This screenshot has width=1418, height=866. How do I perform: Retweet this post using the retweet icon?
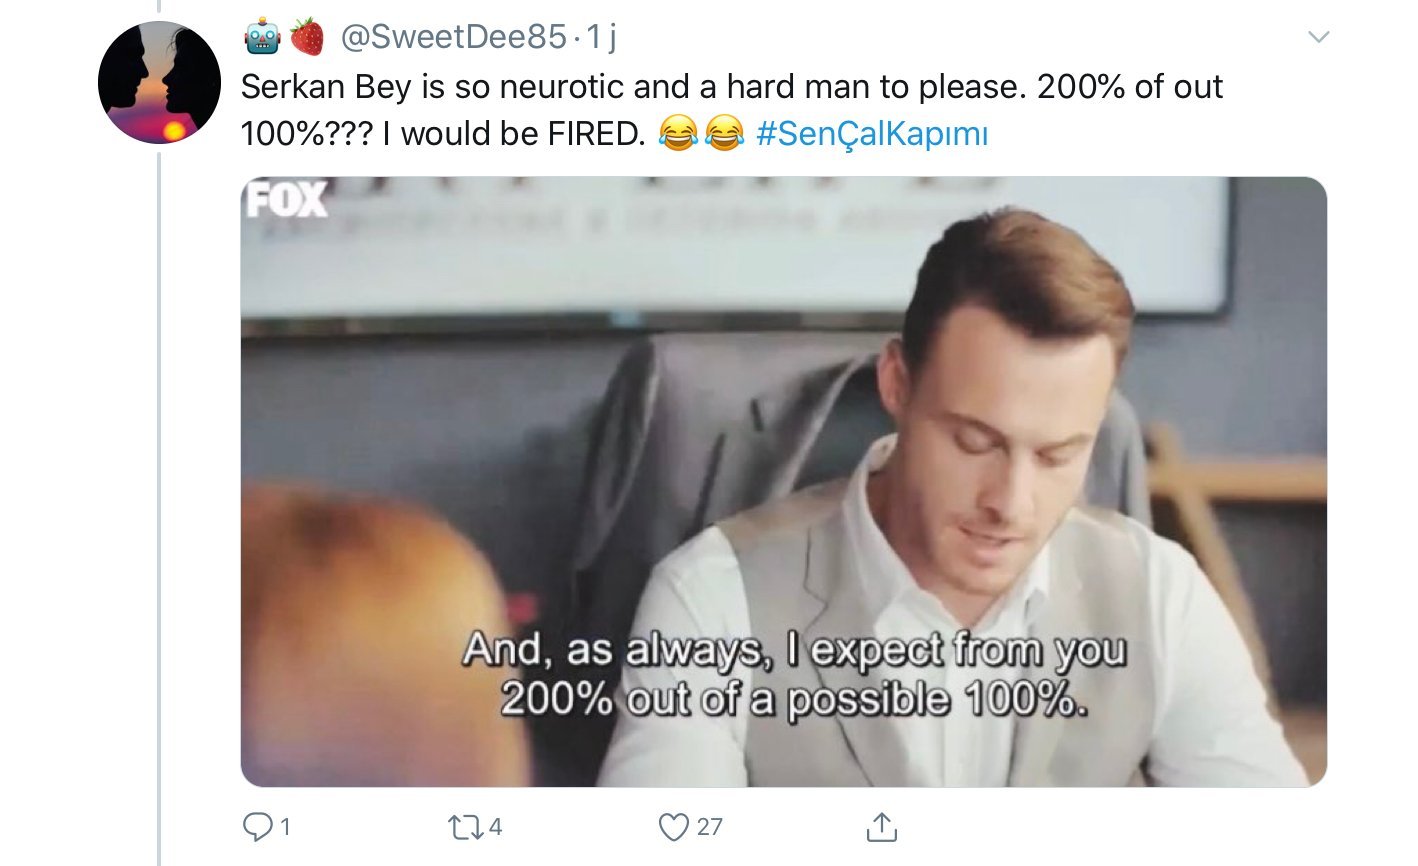[x=464, y=826]
